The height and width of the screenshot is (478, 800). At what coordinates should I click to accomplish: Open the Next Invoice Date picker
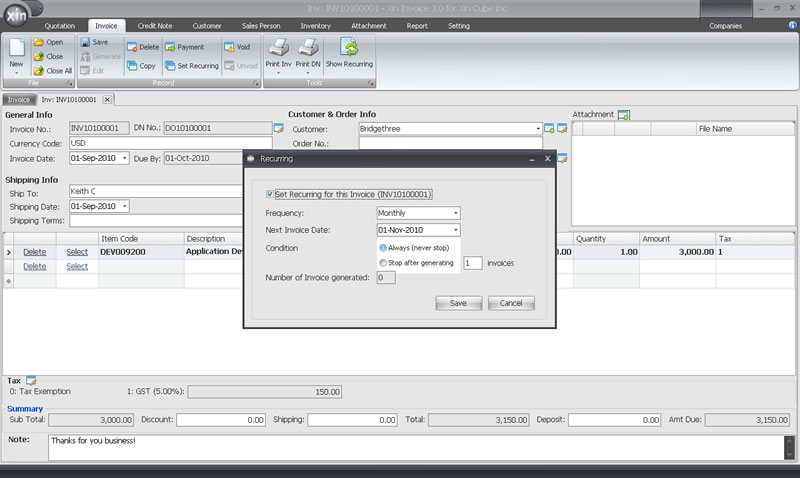[x=456, y=230]
